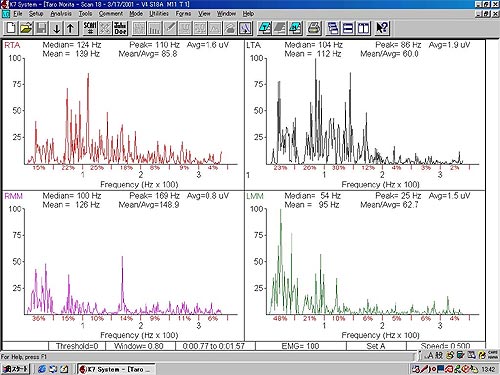Tile windows horizontally via toolbar icon
This screenshot has width=500, height=375.
[348, 28]
